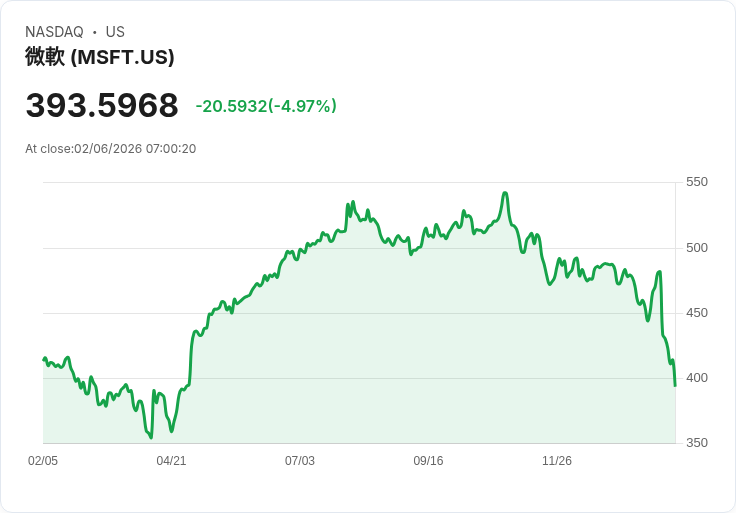This screenshot has height=513, width=736.
Task: Select the 07/03 date on x-axis
Action: (299, 461)
